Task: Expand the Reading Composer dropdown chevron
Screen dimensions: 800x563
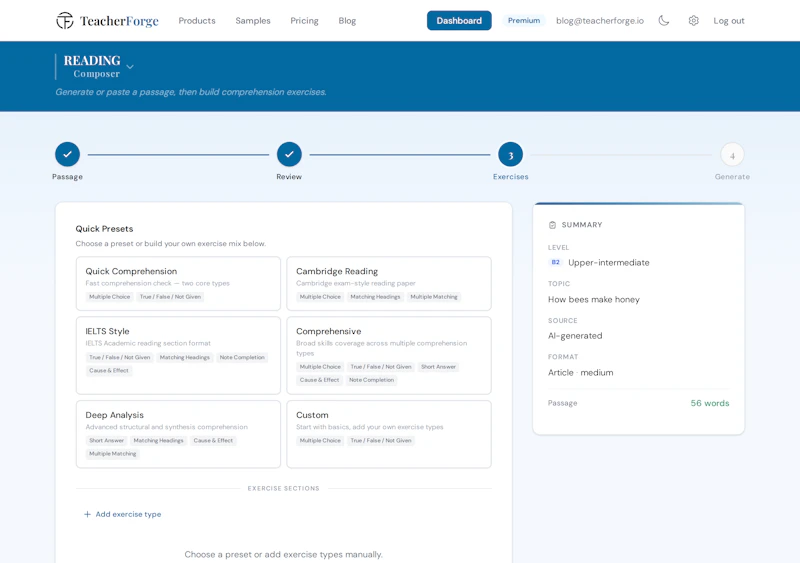Action: pos(130,67)
